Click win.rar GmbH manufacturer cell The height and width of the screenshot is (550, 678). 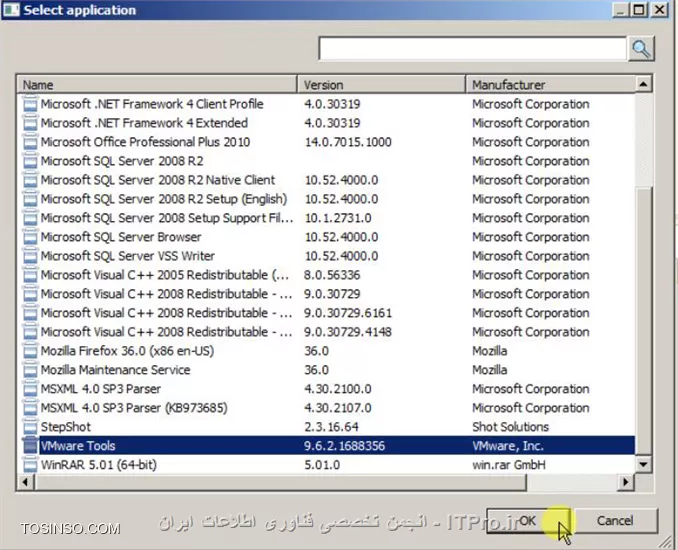pos(509,465)
